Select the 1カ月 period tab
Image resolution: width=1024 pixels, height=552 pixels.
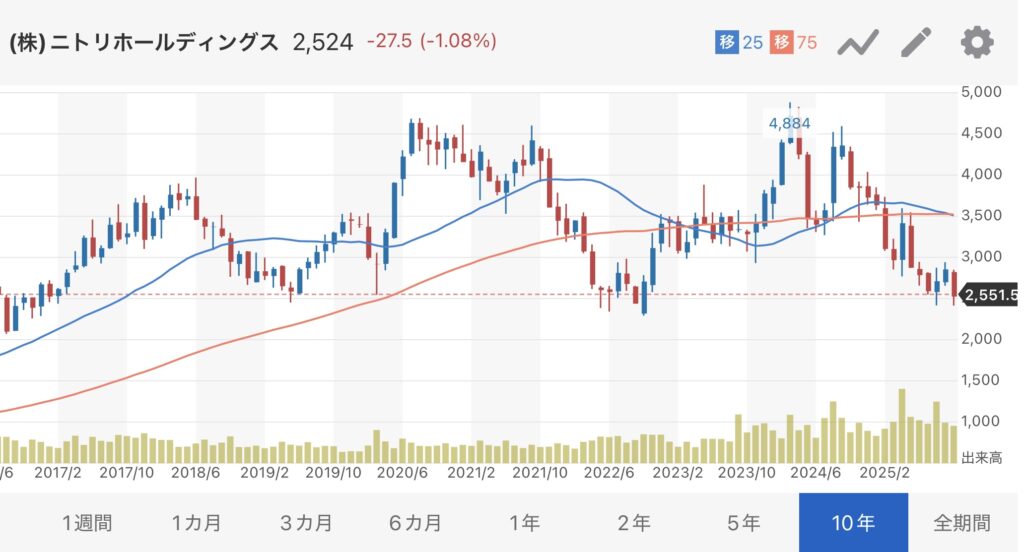197,522
